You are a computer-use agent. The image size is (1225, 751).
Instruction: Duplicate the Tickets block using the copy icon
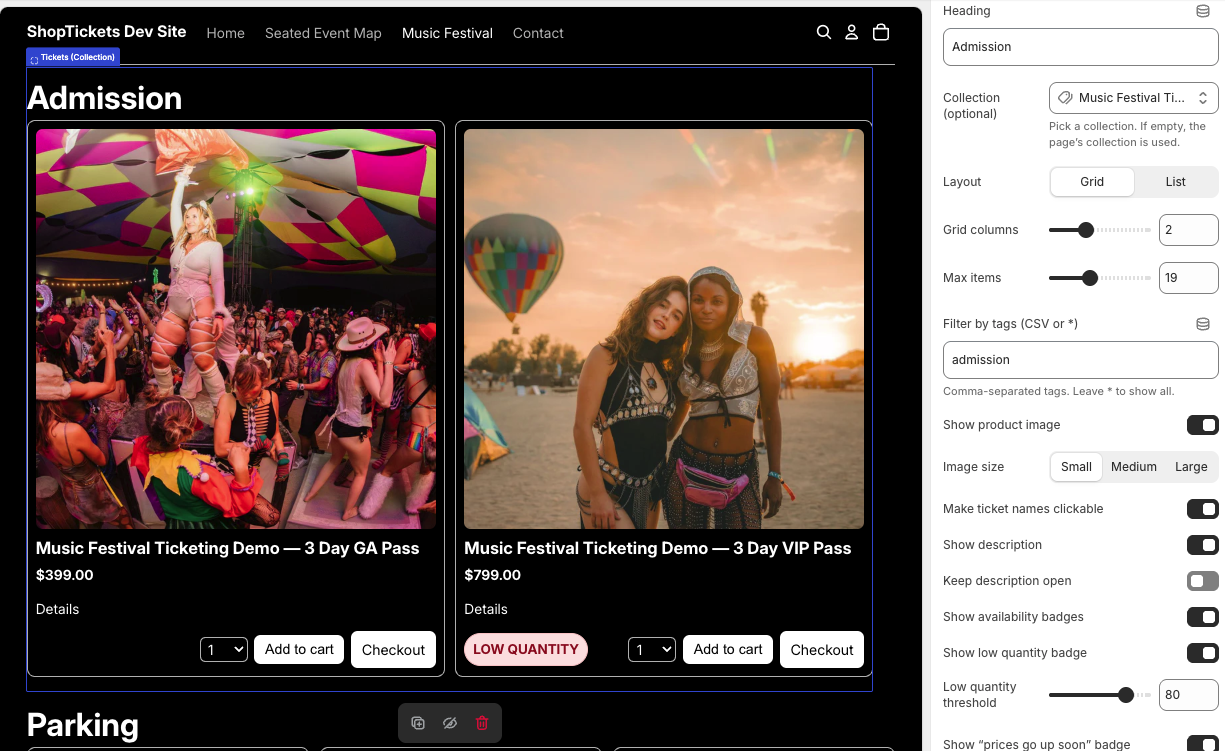click(418, 722)
